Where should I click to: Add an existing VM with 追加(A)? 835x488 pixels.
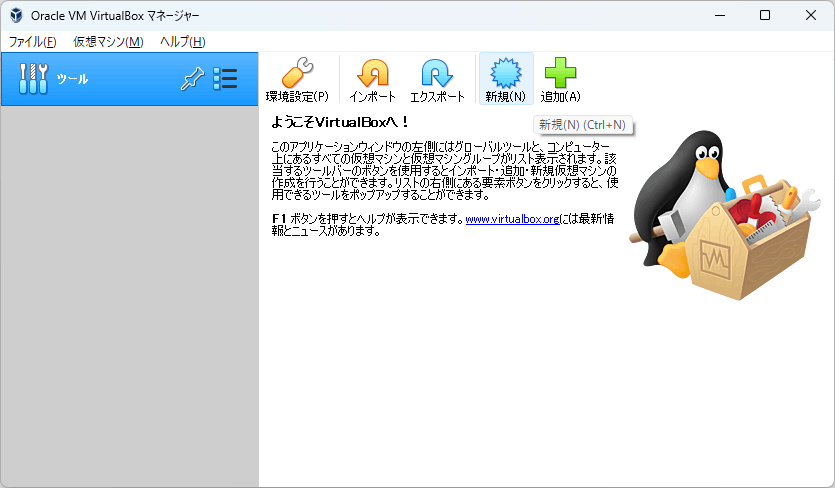(x=561, y=79)
